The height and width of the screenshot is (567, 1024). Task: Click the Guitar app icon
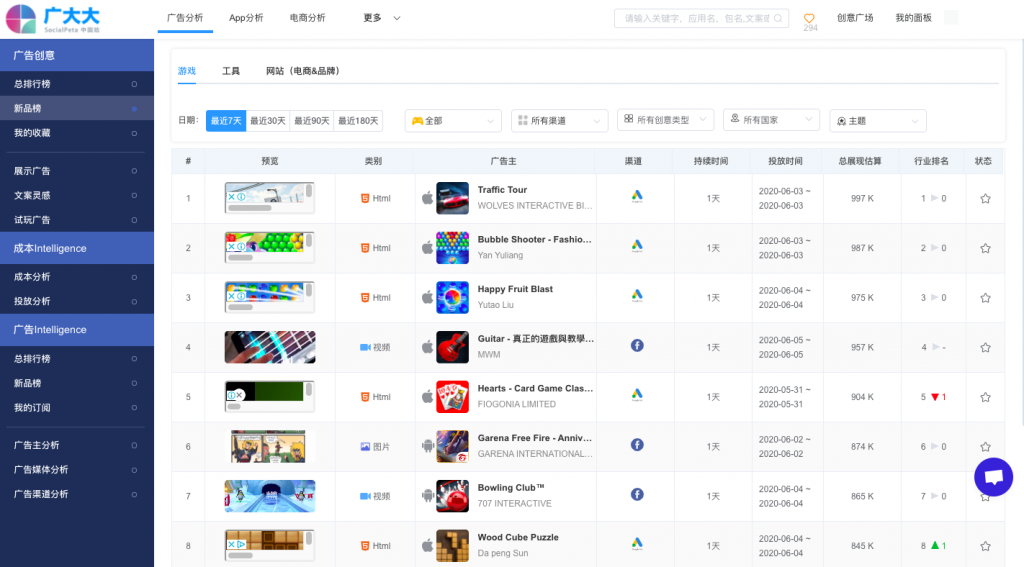click(x=452, y=347)
